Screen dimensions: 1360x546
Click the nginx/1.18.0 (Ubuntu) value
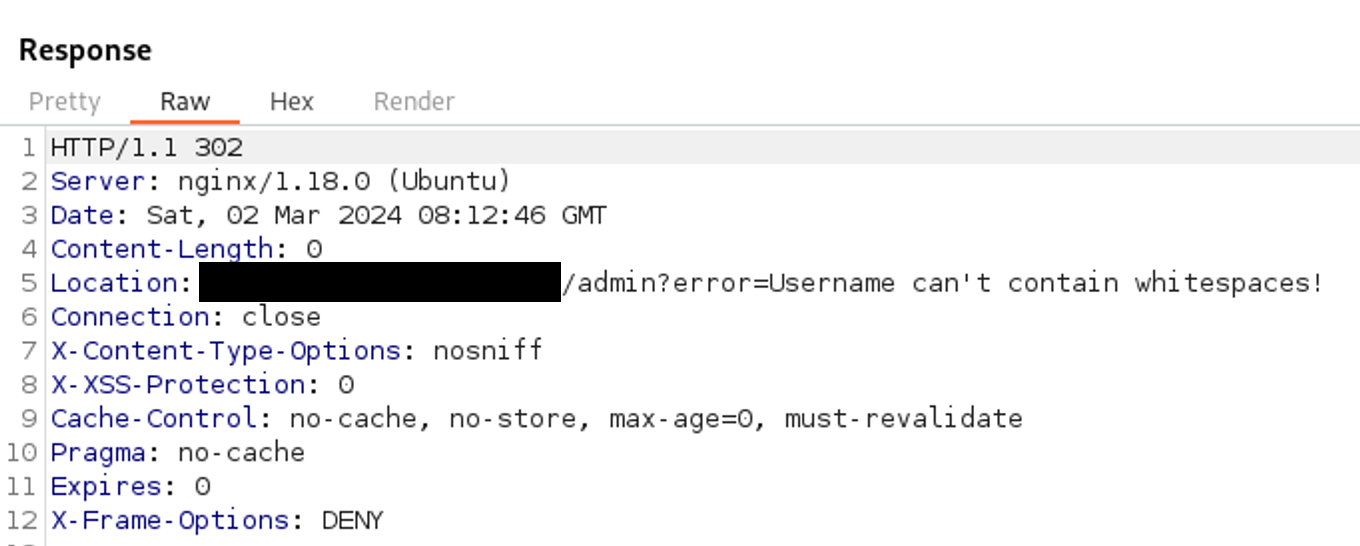344,182
